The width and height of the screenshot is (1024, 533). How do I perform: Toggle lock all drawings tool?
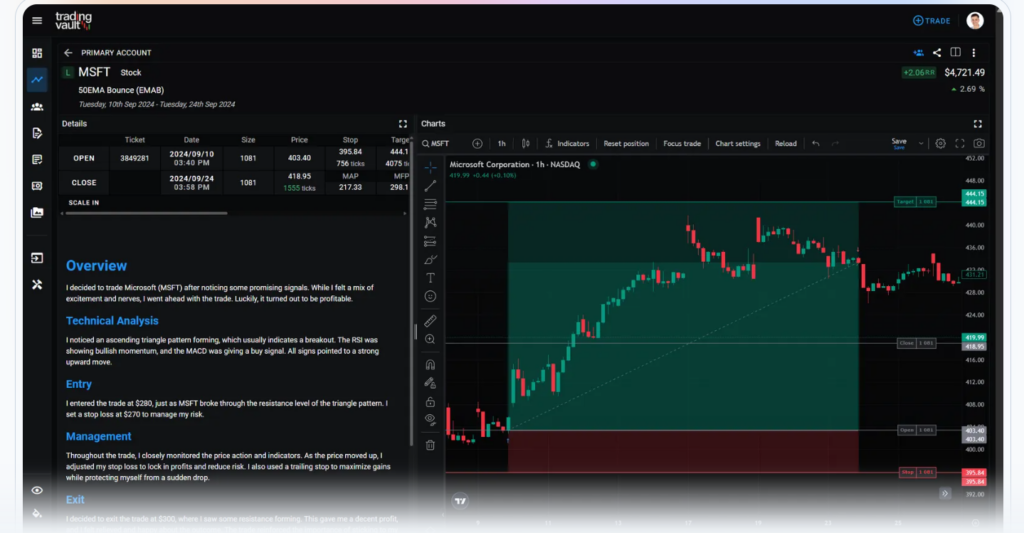(x=431, y=402)
